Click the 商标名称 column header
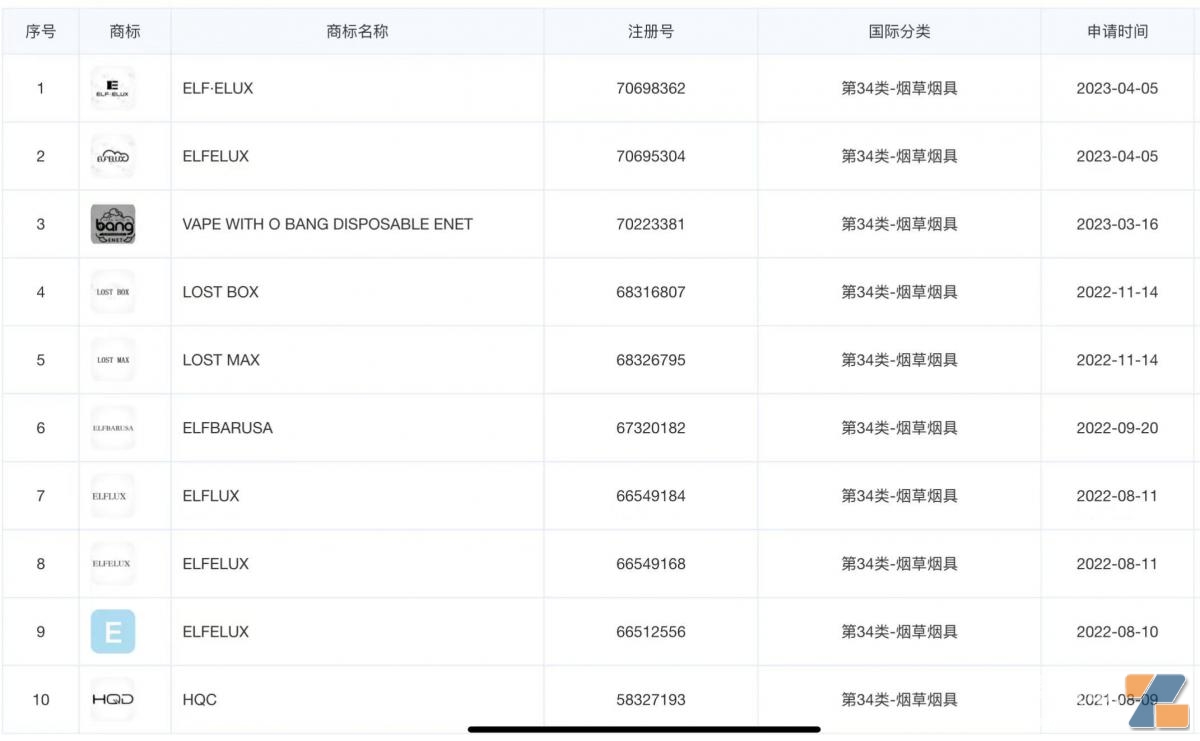Screen dimensions: 1200x741 coord(357,31)
